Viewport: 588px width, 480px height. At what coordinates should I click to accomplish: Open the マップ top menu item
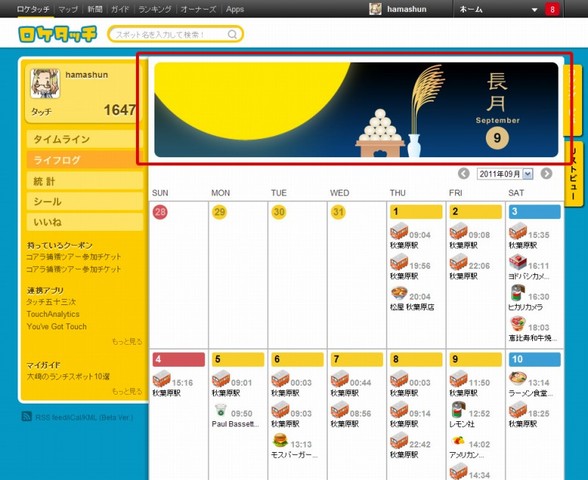tap(68, 9)
